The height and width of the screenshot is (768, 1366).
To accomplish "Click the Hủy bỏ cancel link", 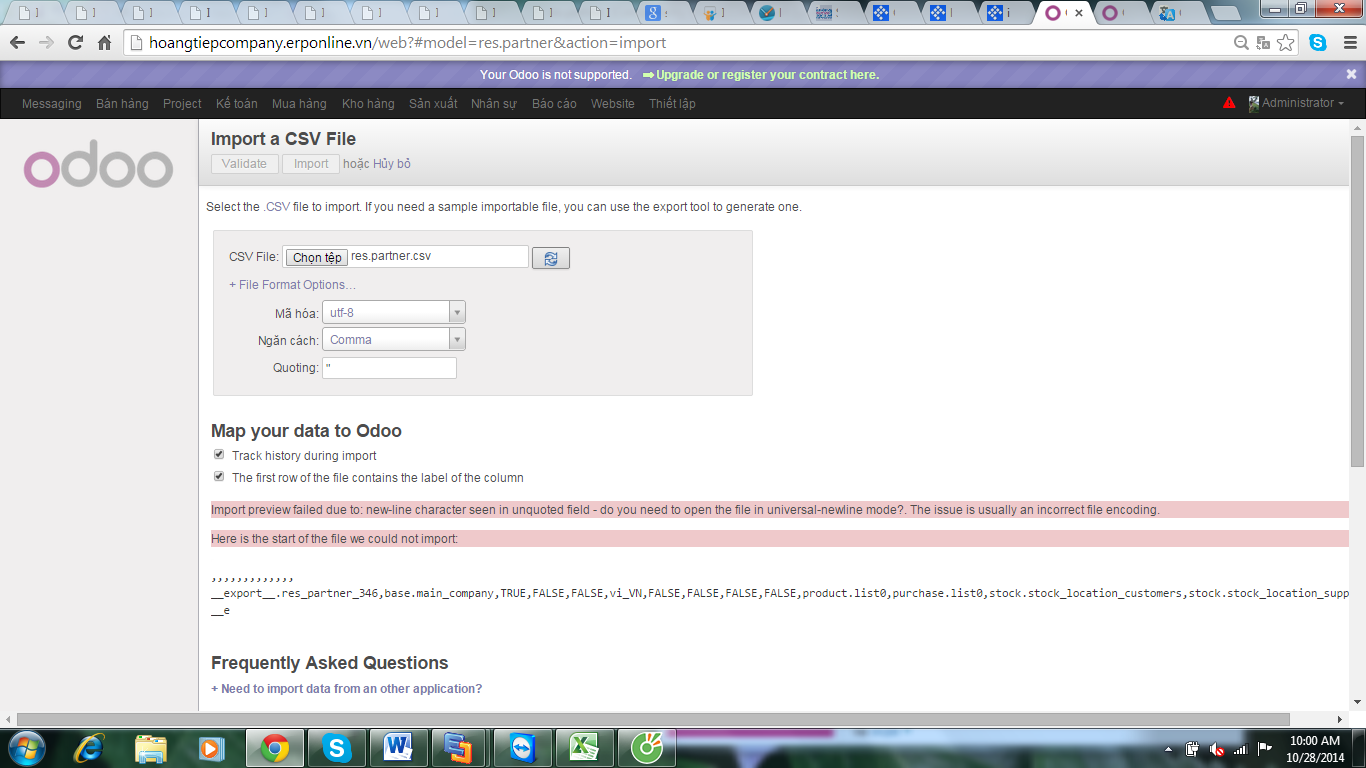I will pyautogui.click(x=392, y=164).
